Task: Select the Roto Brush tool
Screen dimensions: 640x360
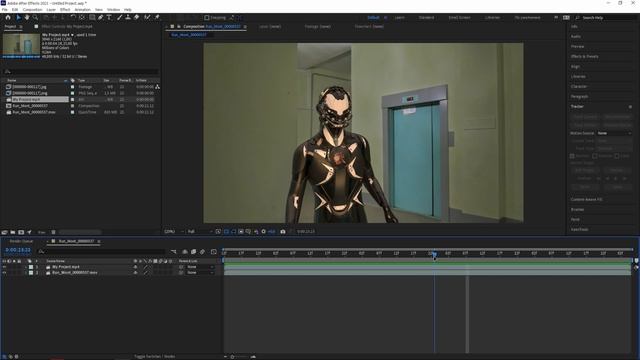Action: tap(147, 18)
